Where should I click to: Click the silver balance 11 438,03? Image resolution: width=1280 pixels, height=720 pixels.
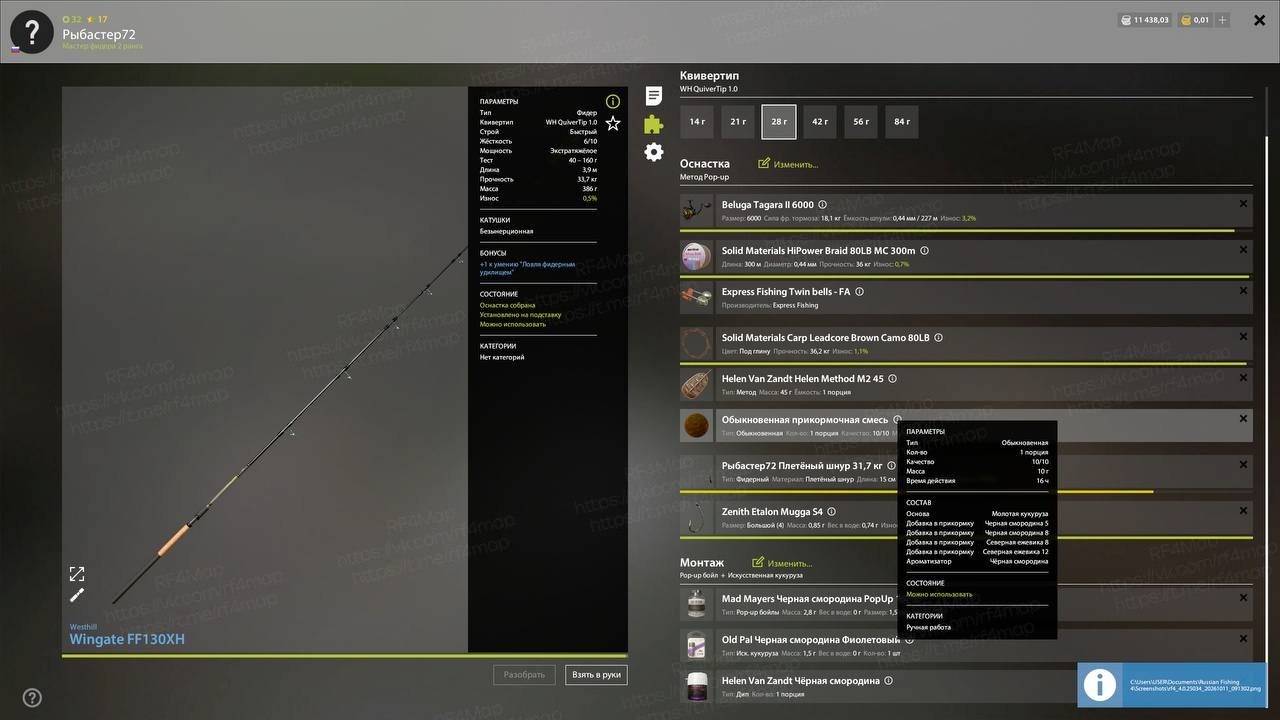pyautogui.click(x=1144, y=20)
